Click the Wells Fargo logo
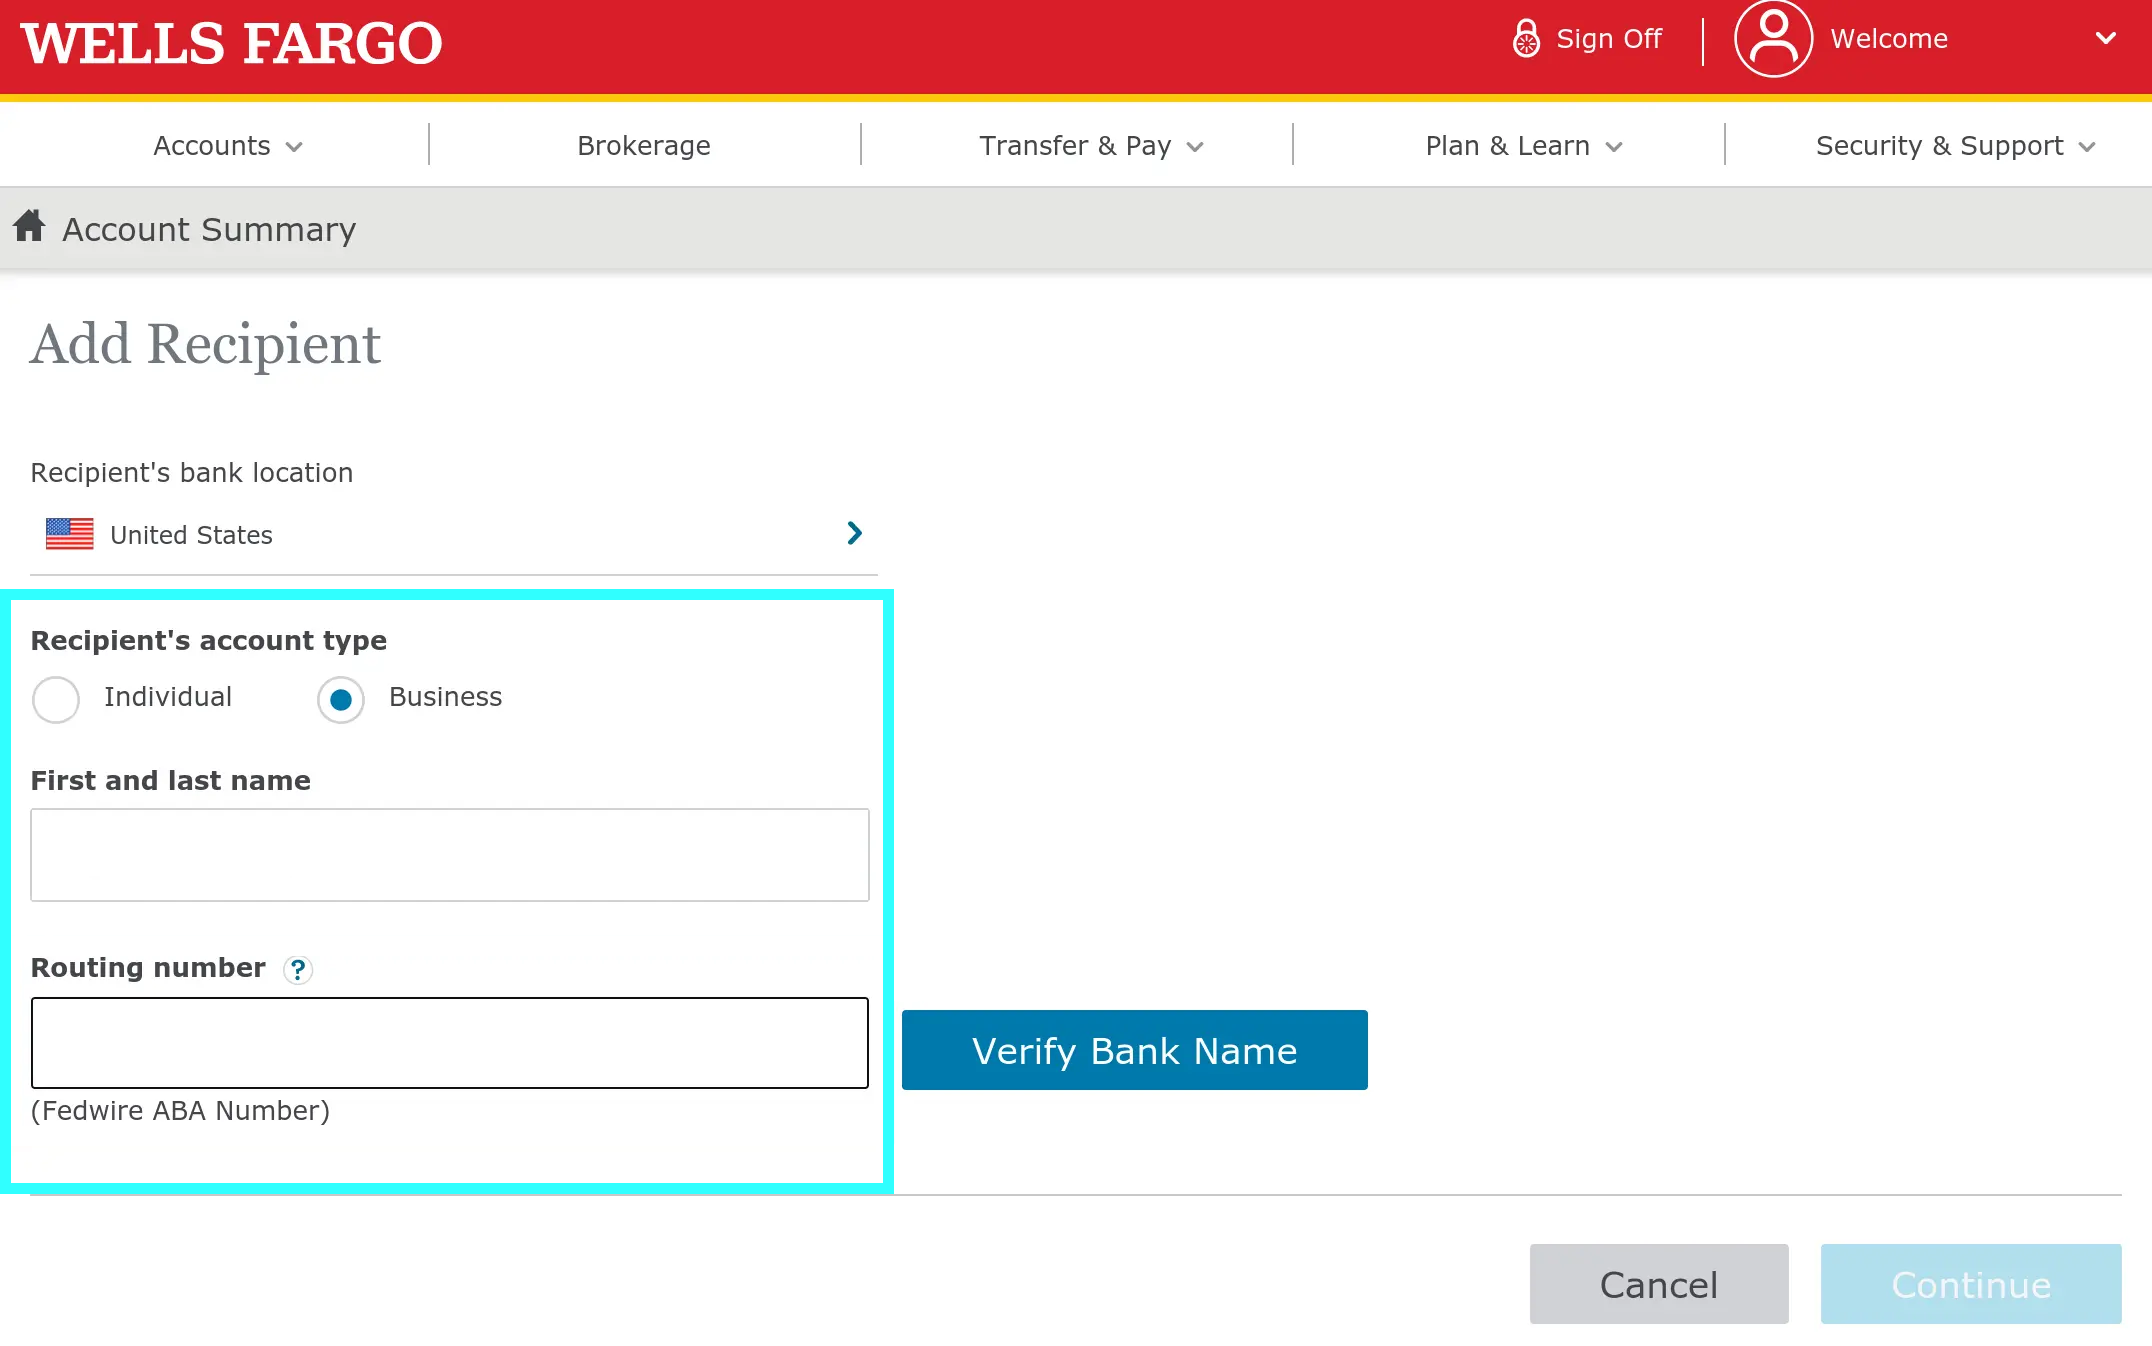2152x1346 pixels. [x=231, y=44]
